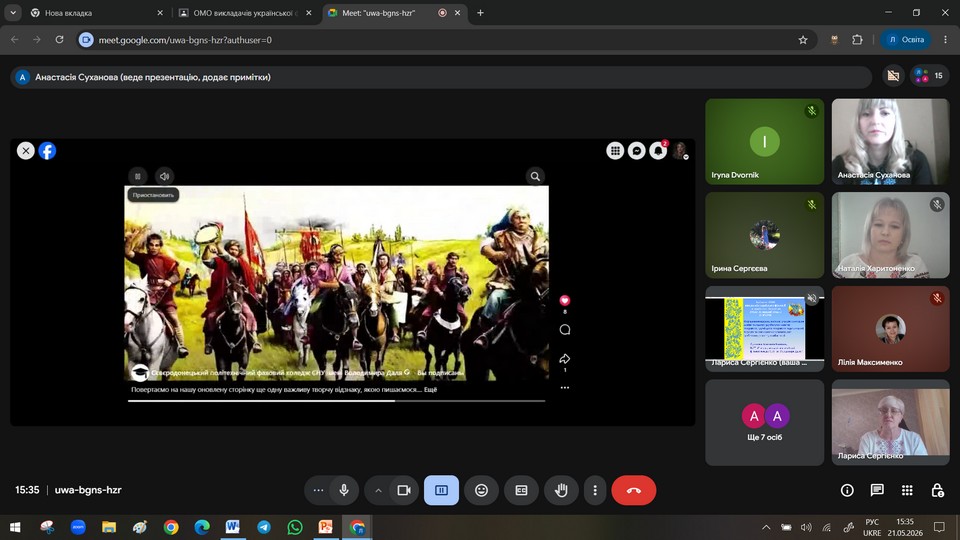Expand video settings chevron next to camera
Viewport: 960px width, 540px height.
click(378, 490)
